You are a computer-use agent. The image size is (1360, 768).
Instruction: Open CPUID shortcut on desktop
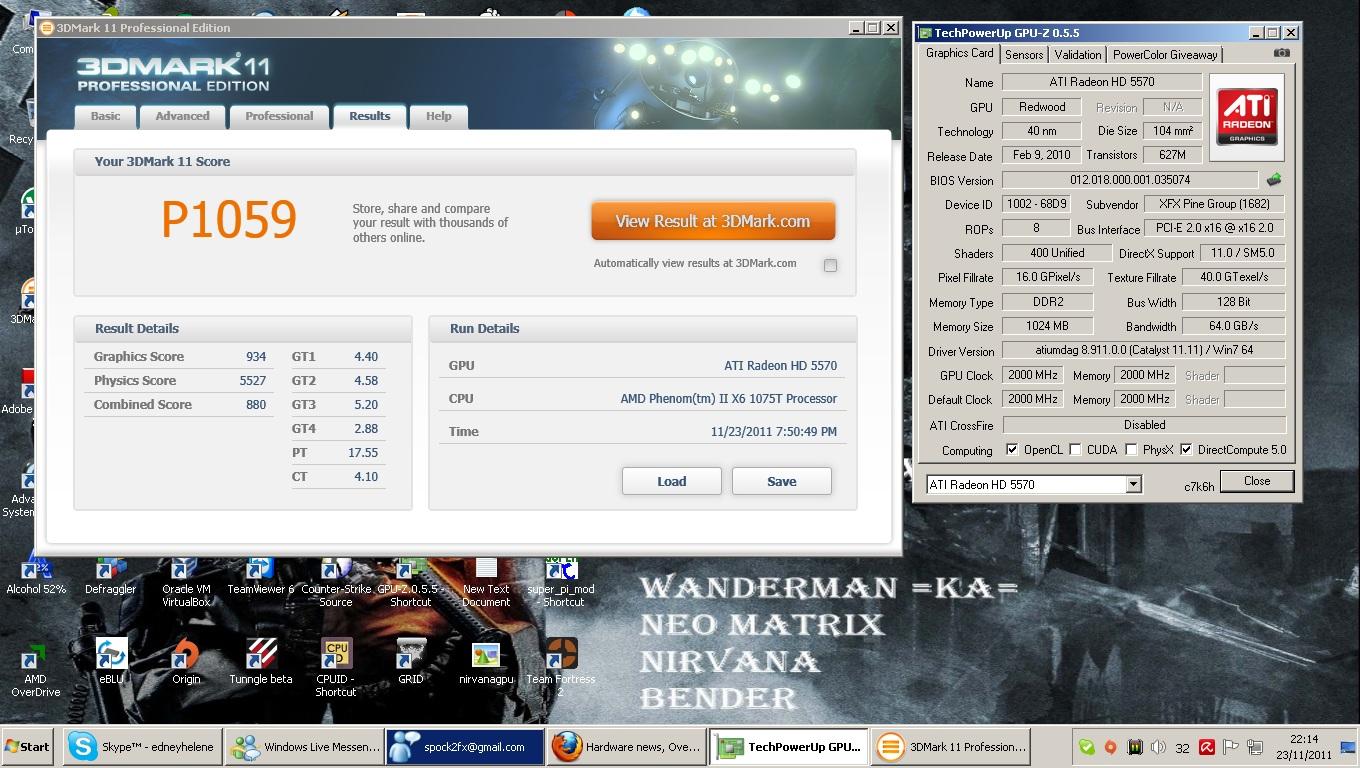click(335, 668)
